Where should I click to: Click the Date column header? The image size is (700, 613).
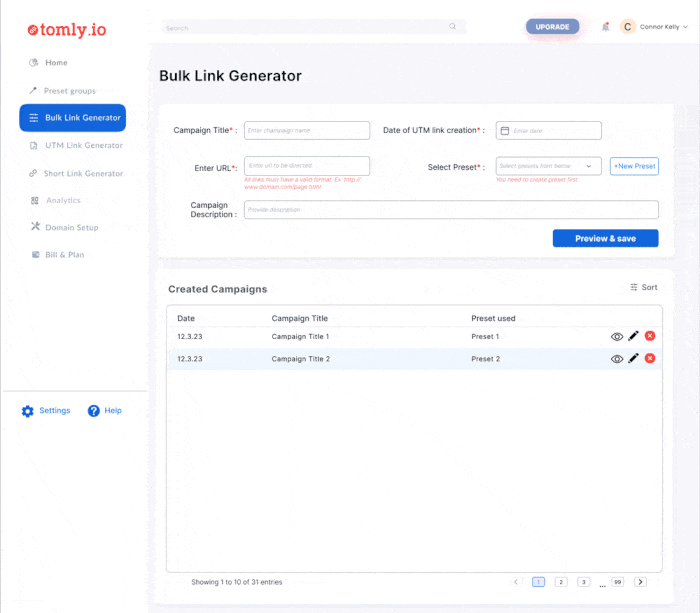click(x=186, y=318)
